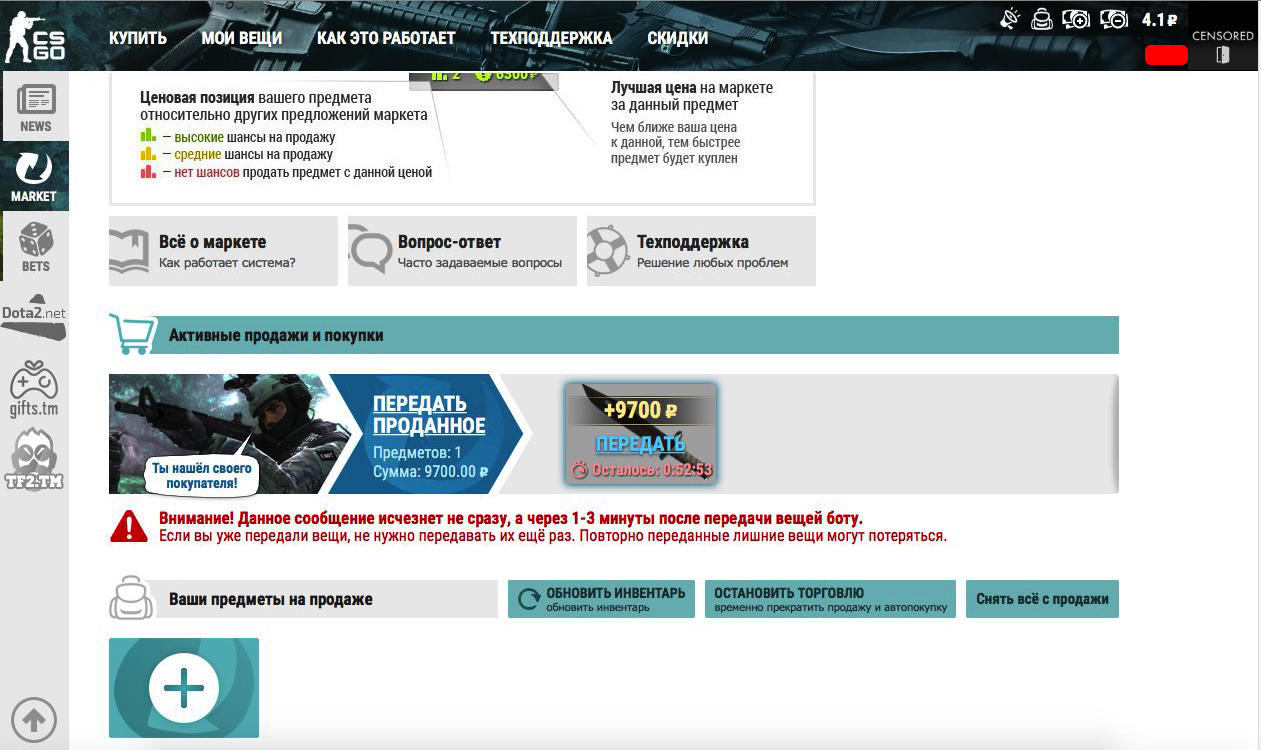The height and width of the screenshot is (750, 1261).
Task: Open the BETS dice sidebar icon
Action: tap(35, 246)
